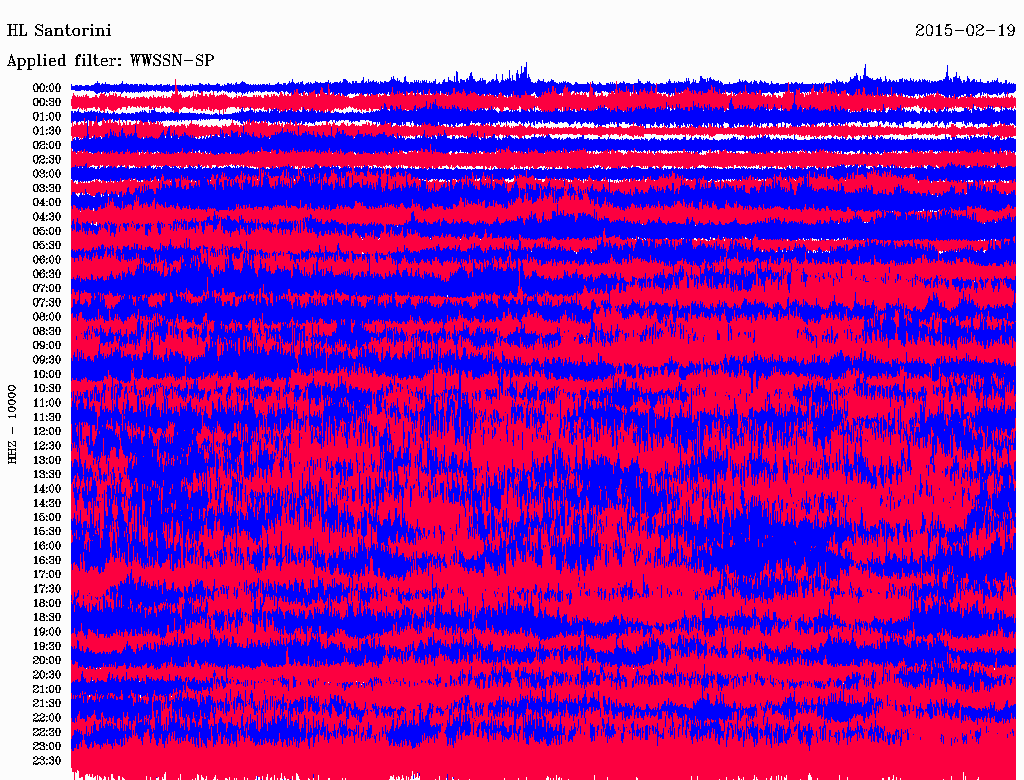This screenshot has height=780, width=1024.
Task: Click the date 2015-02-19
Action: [965, 31]
